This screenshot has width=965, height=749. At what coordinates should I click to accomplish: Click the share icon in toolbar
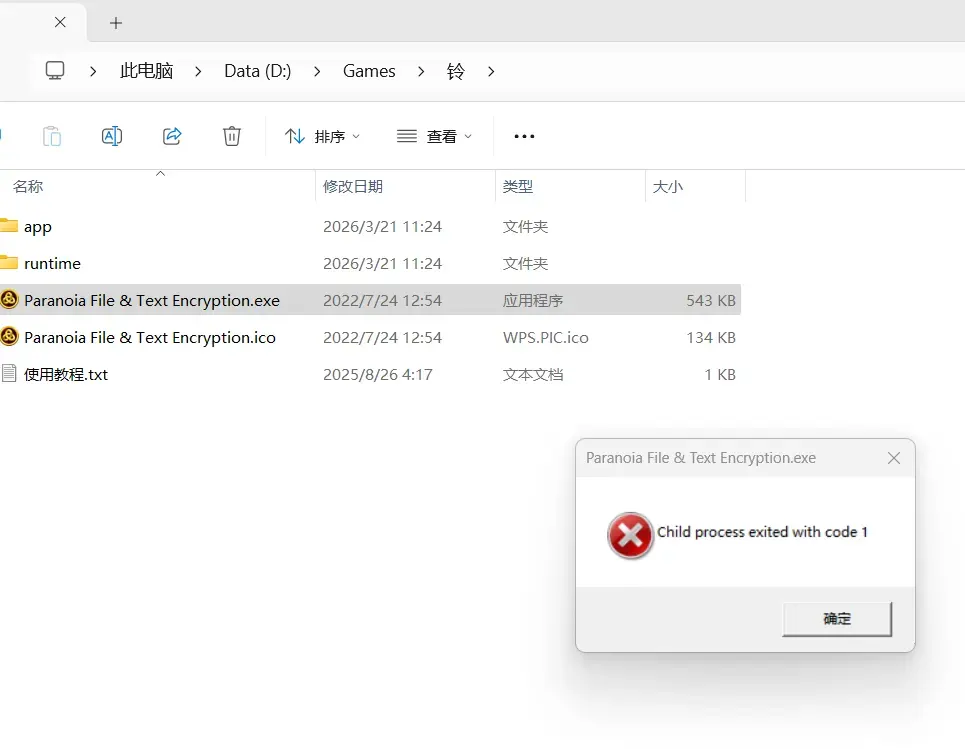click(x=172, y=136)
